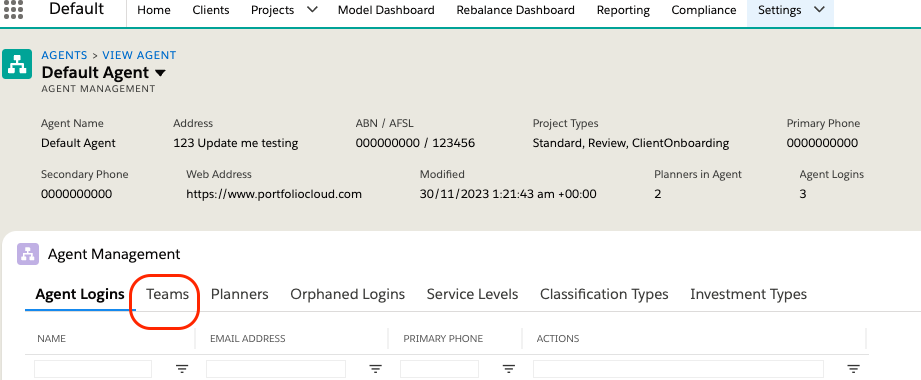Open the Default Agent dropdown arrow
Image resolution: width=921 pixels, height=380 pixels.
pos(160,73)
